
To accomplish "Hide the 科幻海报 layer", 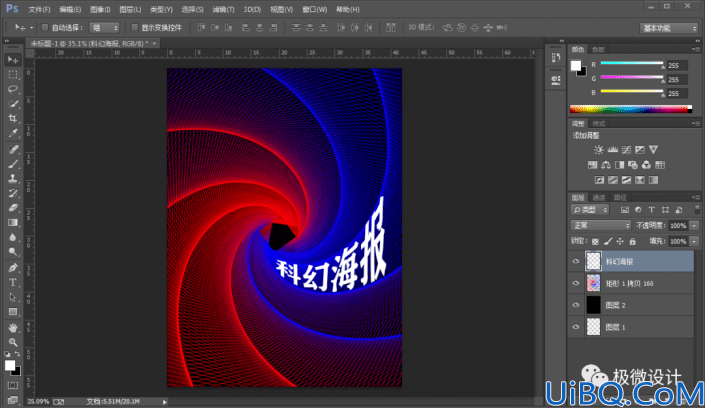I will click(x=576, y=261).
